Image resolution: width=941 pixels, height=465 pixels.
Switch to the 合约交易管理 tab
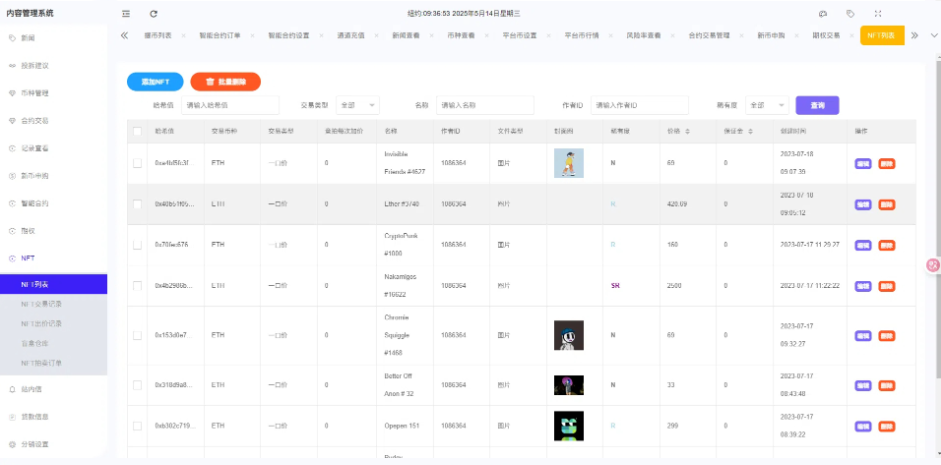pos(709,35)
